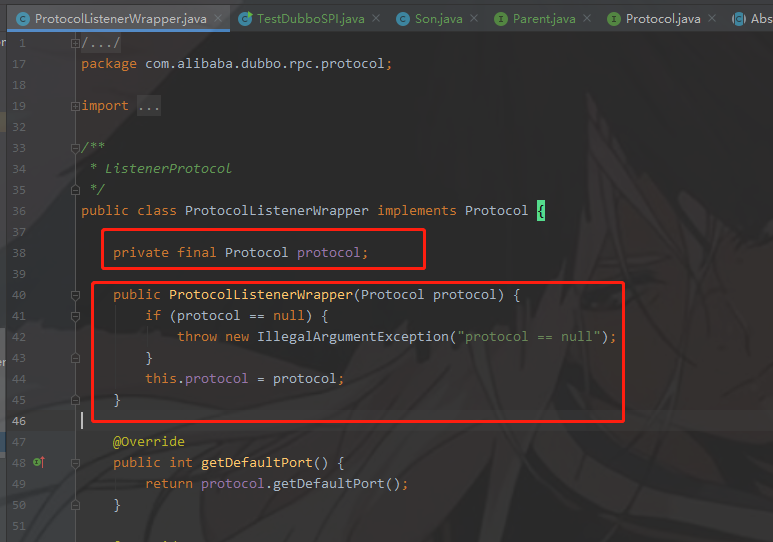
Task: Click the interface icon on Protocol.java tab
Action: pyautogui.click(x=614, y=19)
